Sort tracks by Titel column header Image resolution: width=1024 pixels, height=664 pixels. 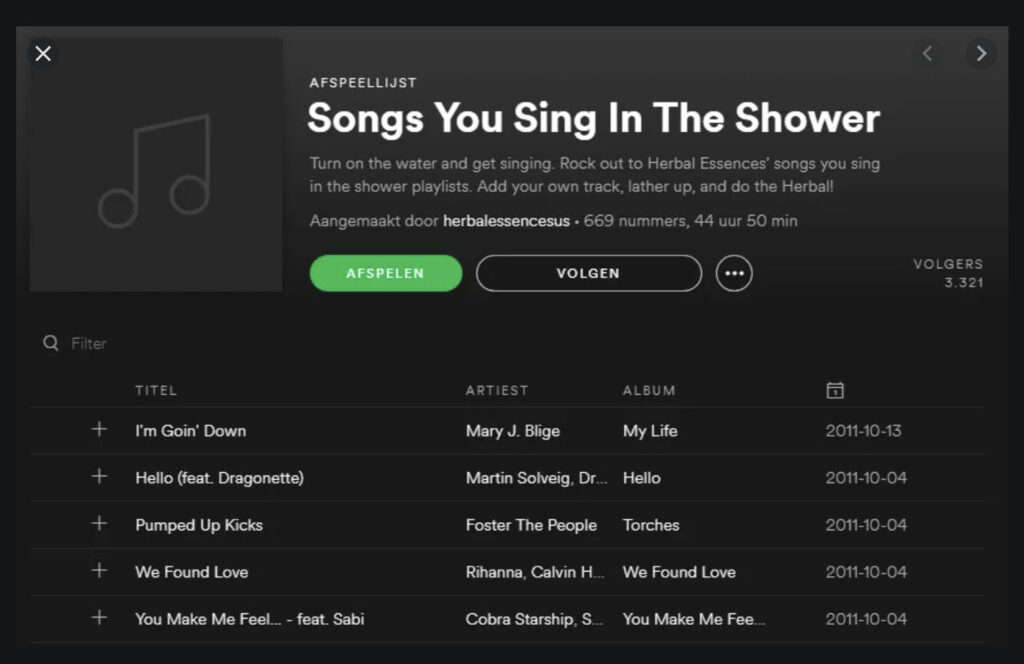pyautogui.click(x=156, y=390)
